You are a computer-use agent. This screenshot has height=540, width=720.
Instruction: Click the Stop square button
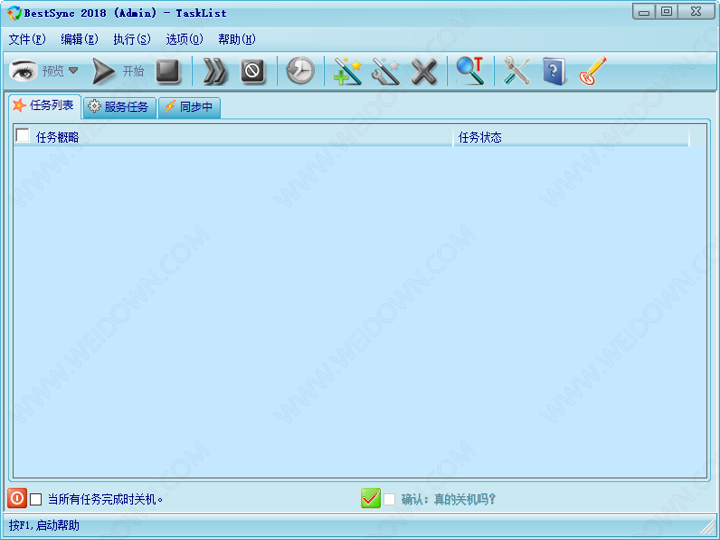pyautogui.click(x=168, y=71)
